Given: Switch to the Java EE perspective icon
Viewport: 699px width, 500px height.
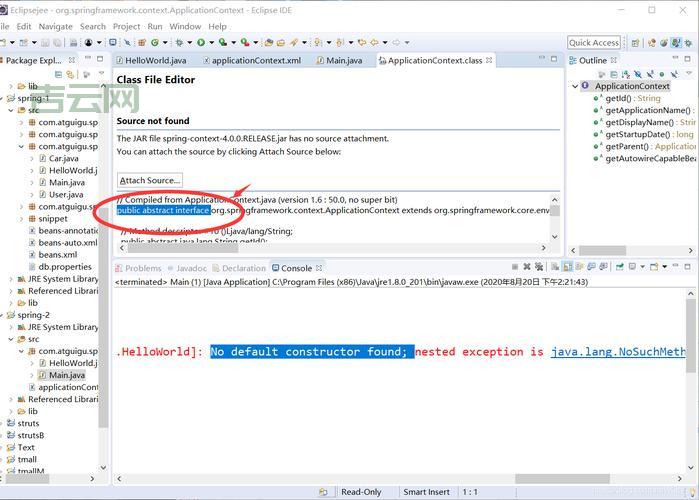Looking at the screenshot, I should 677,43.
